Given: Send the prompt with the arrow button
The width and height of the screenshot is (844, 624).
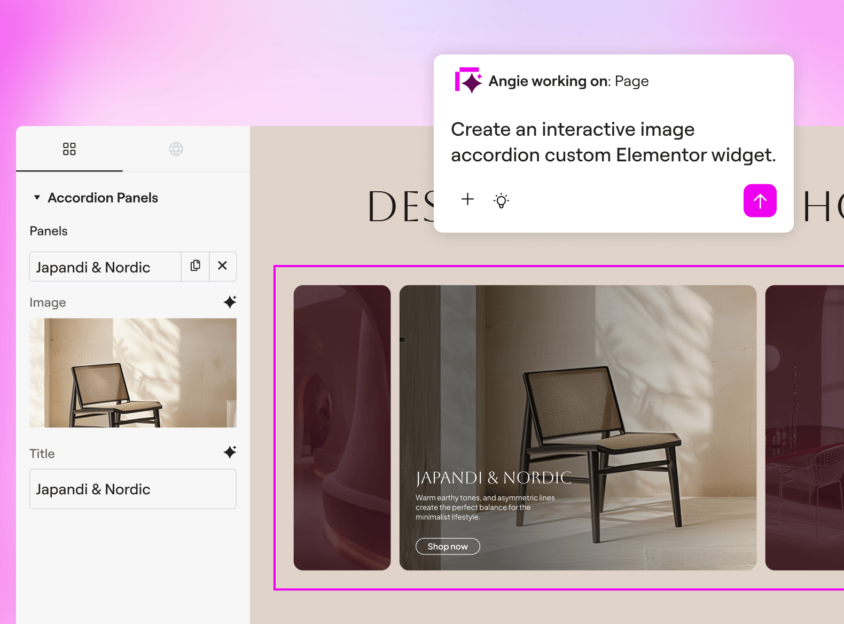Looking at the screenshot, I should (x=759, y=201).
